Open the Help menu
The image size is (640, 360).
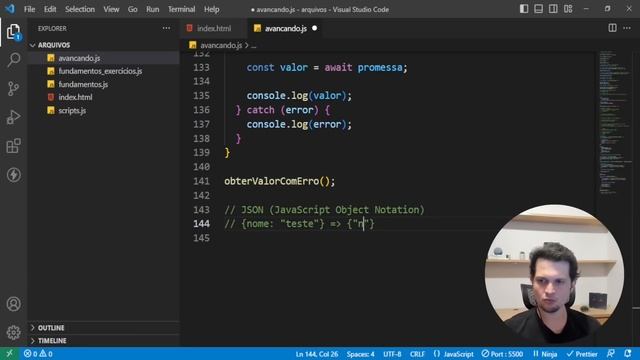click(x=211, y=9)
